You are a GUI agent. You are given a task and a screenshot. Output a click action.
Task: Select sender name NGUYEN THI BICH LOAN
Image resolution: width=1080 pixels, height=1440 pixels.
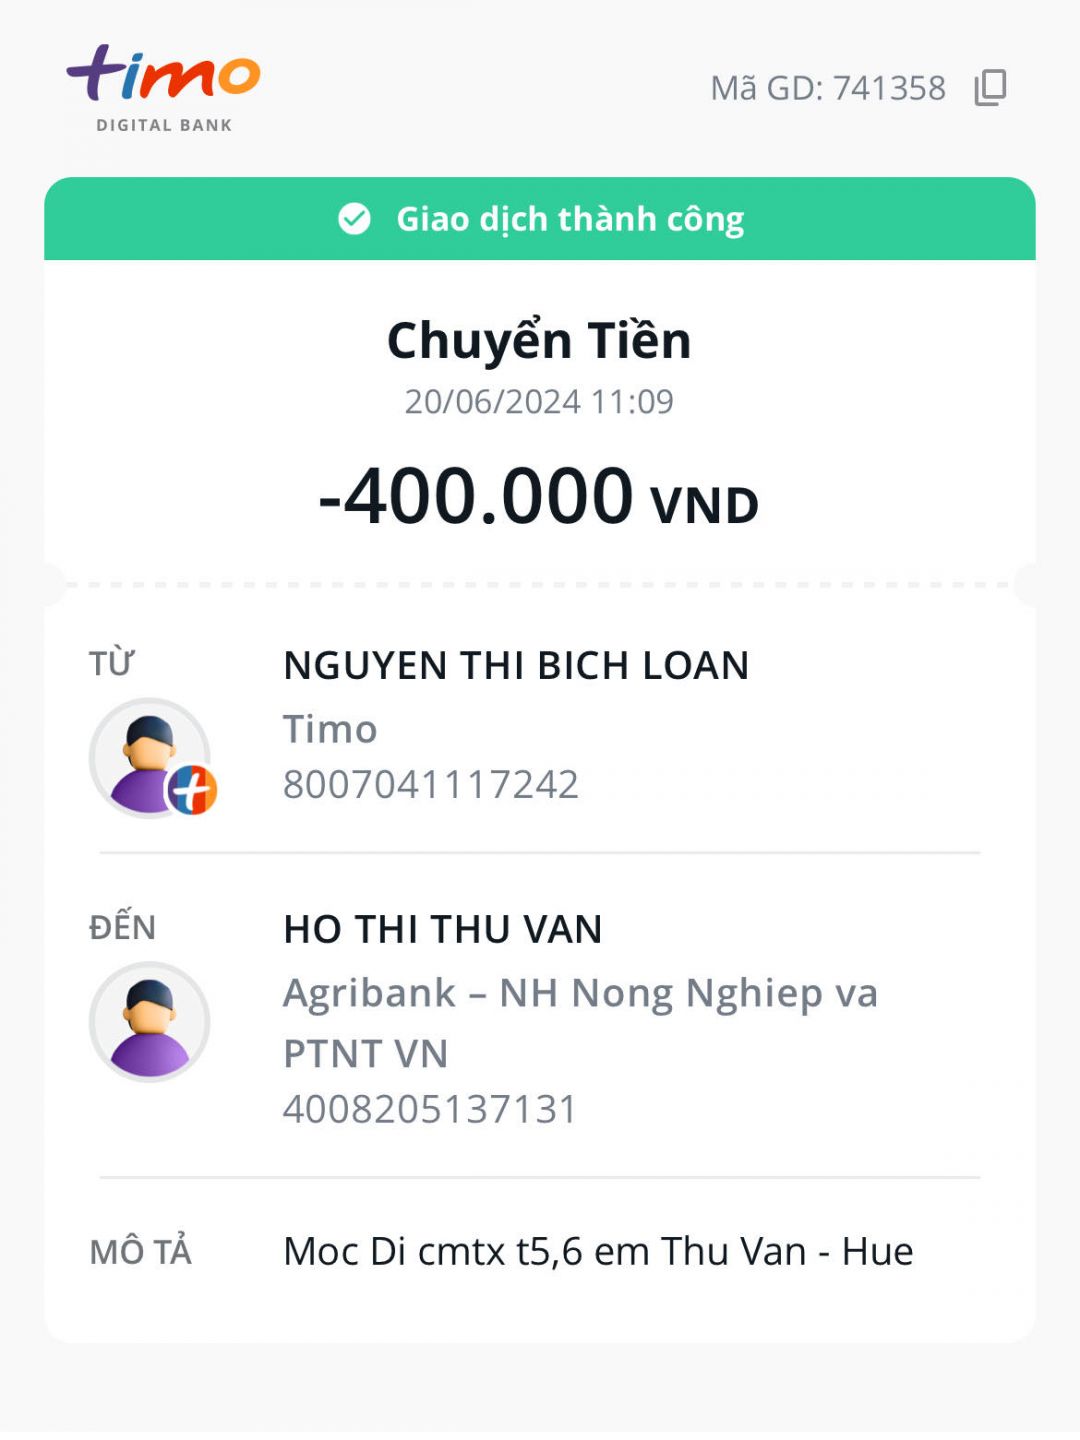pos(516,666)
